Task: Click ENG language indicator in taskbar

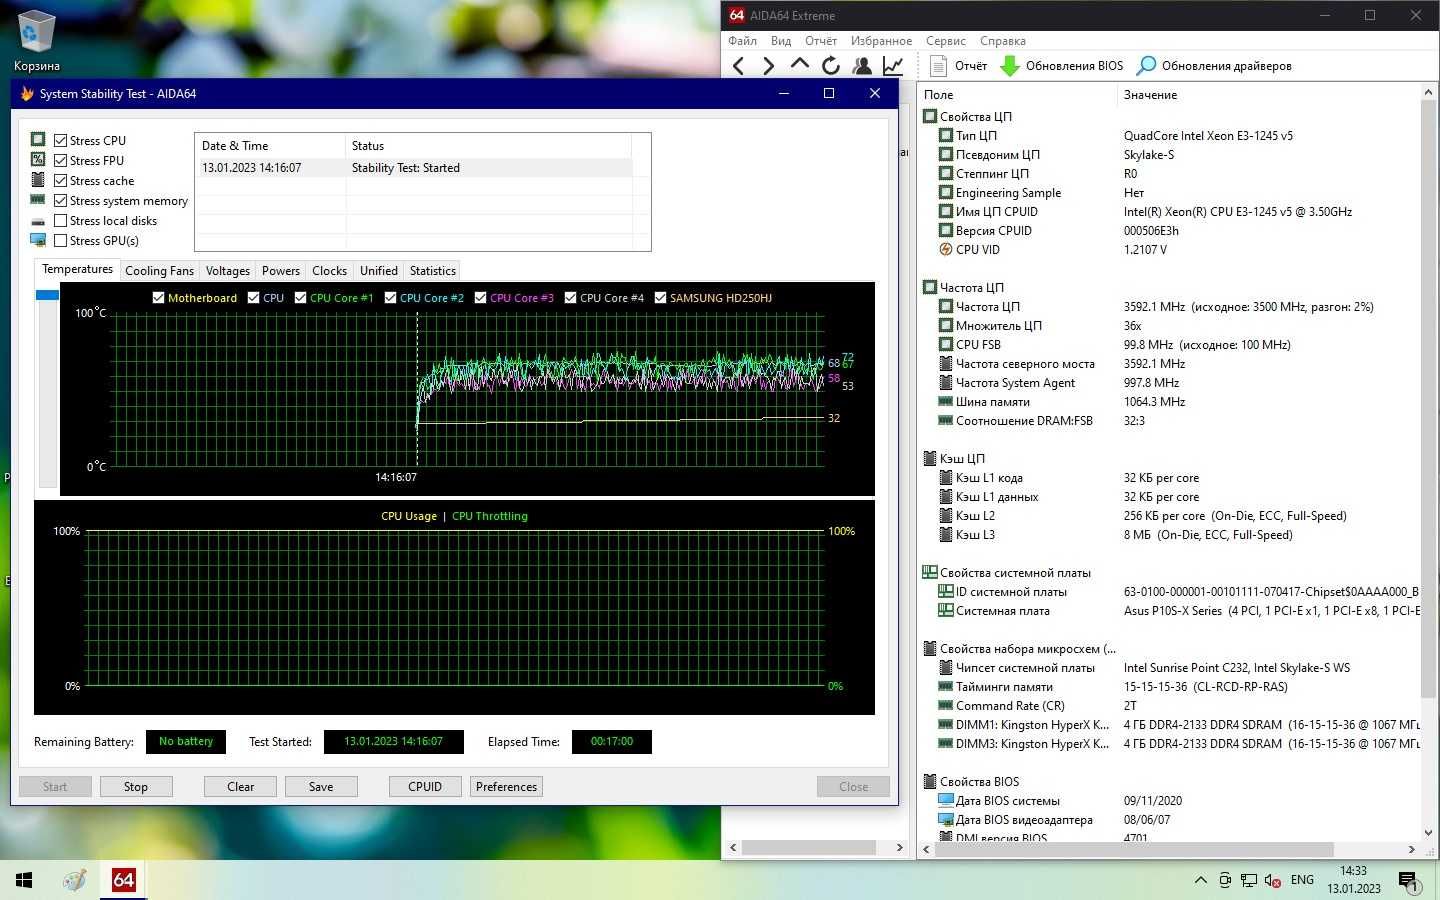Action: tap(1302, 880)
